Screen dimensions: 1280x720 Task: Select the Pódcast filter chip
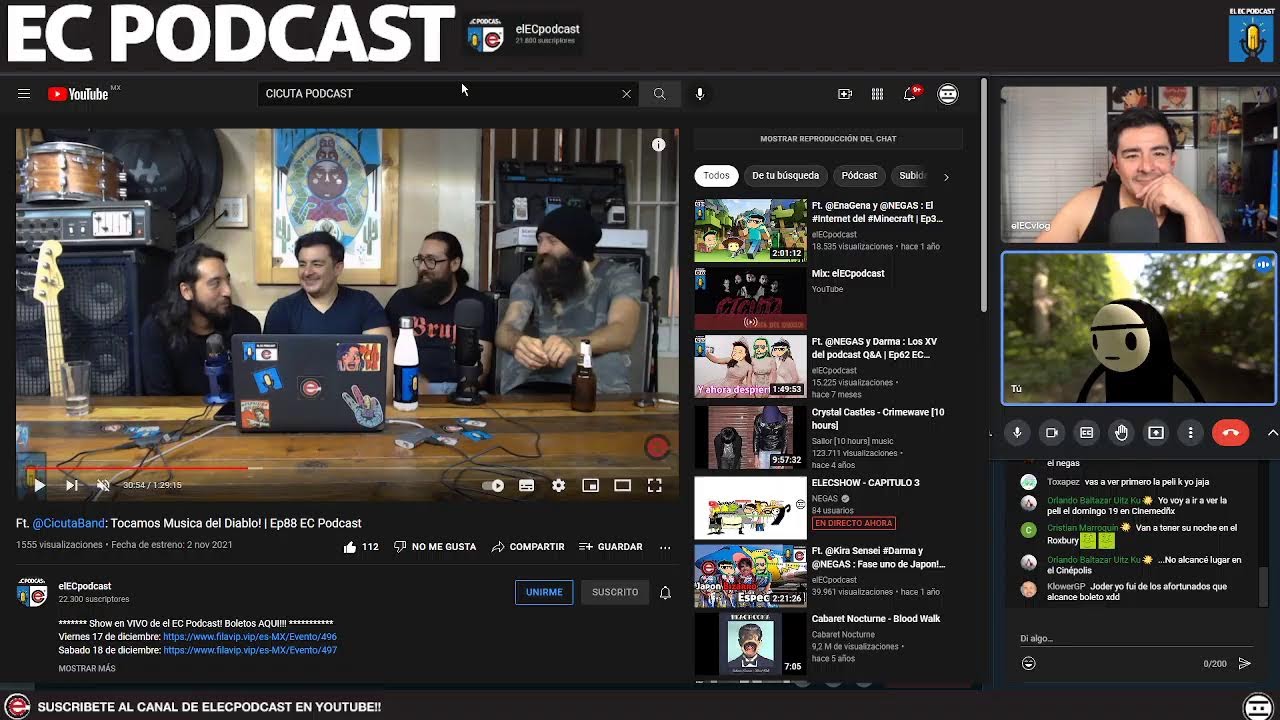point(859,175)
